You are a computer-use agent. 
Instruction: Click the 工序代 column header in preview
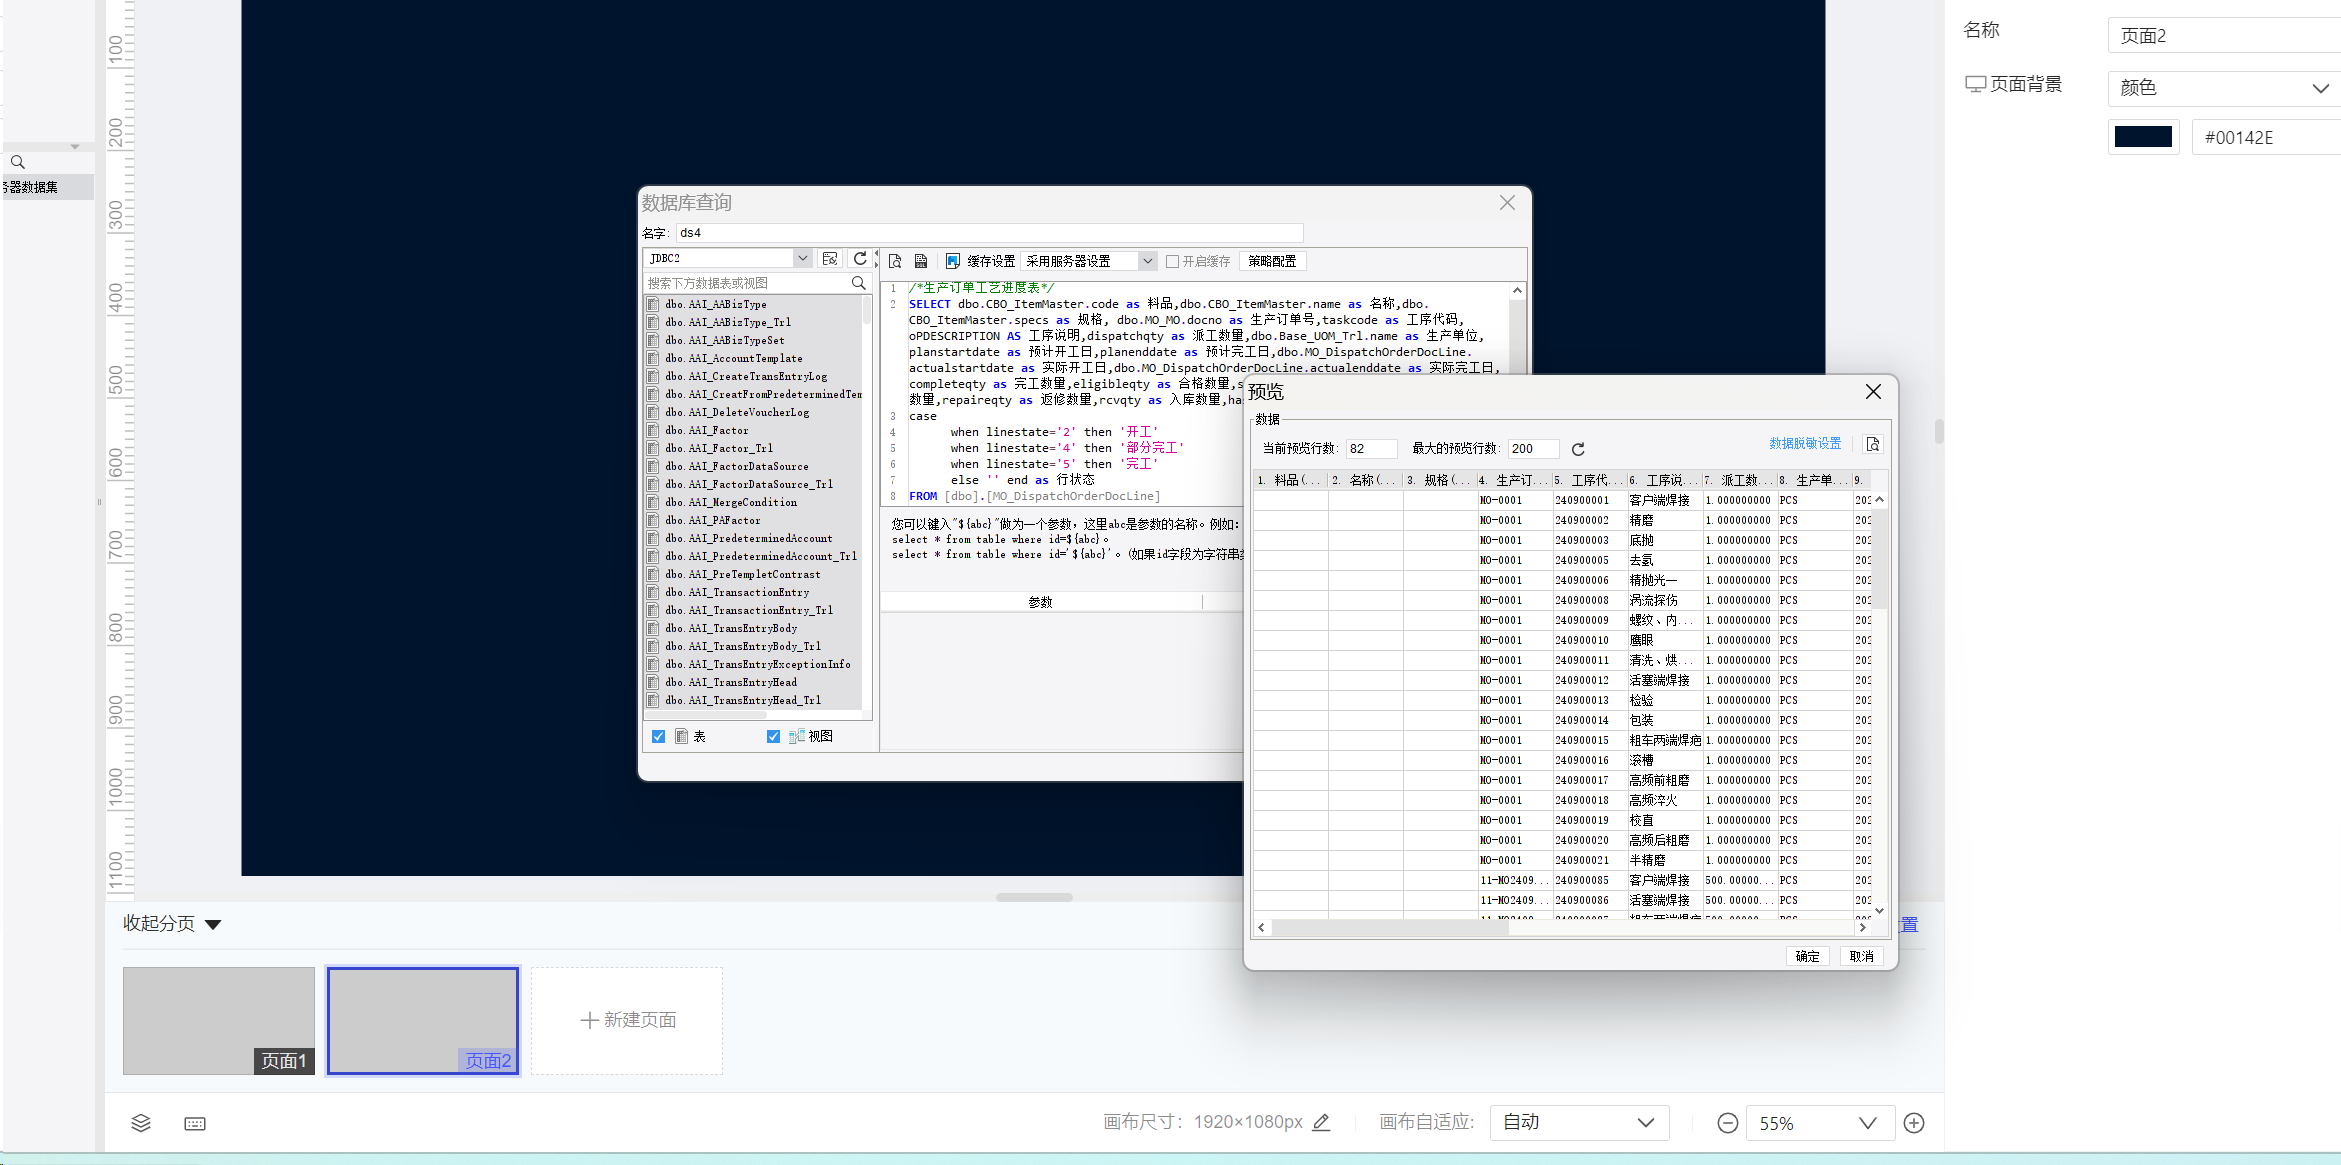click(1589, 480)
